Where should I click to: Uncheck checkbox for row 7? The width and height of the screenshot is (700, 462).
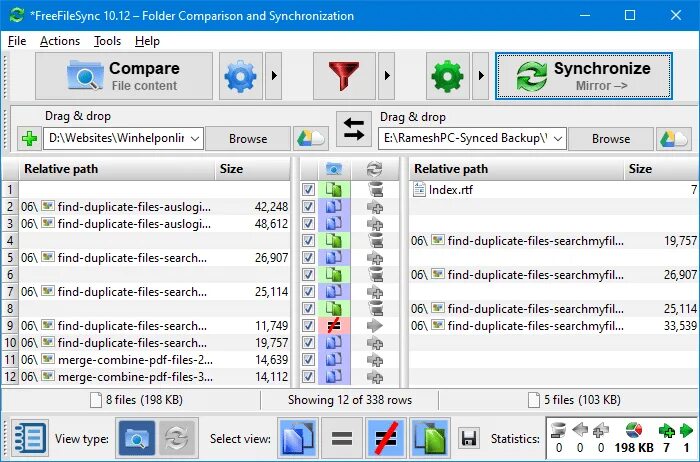[308, 291]
